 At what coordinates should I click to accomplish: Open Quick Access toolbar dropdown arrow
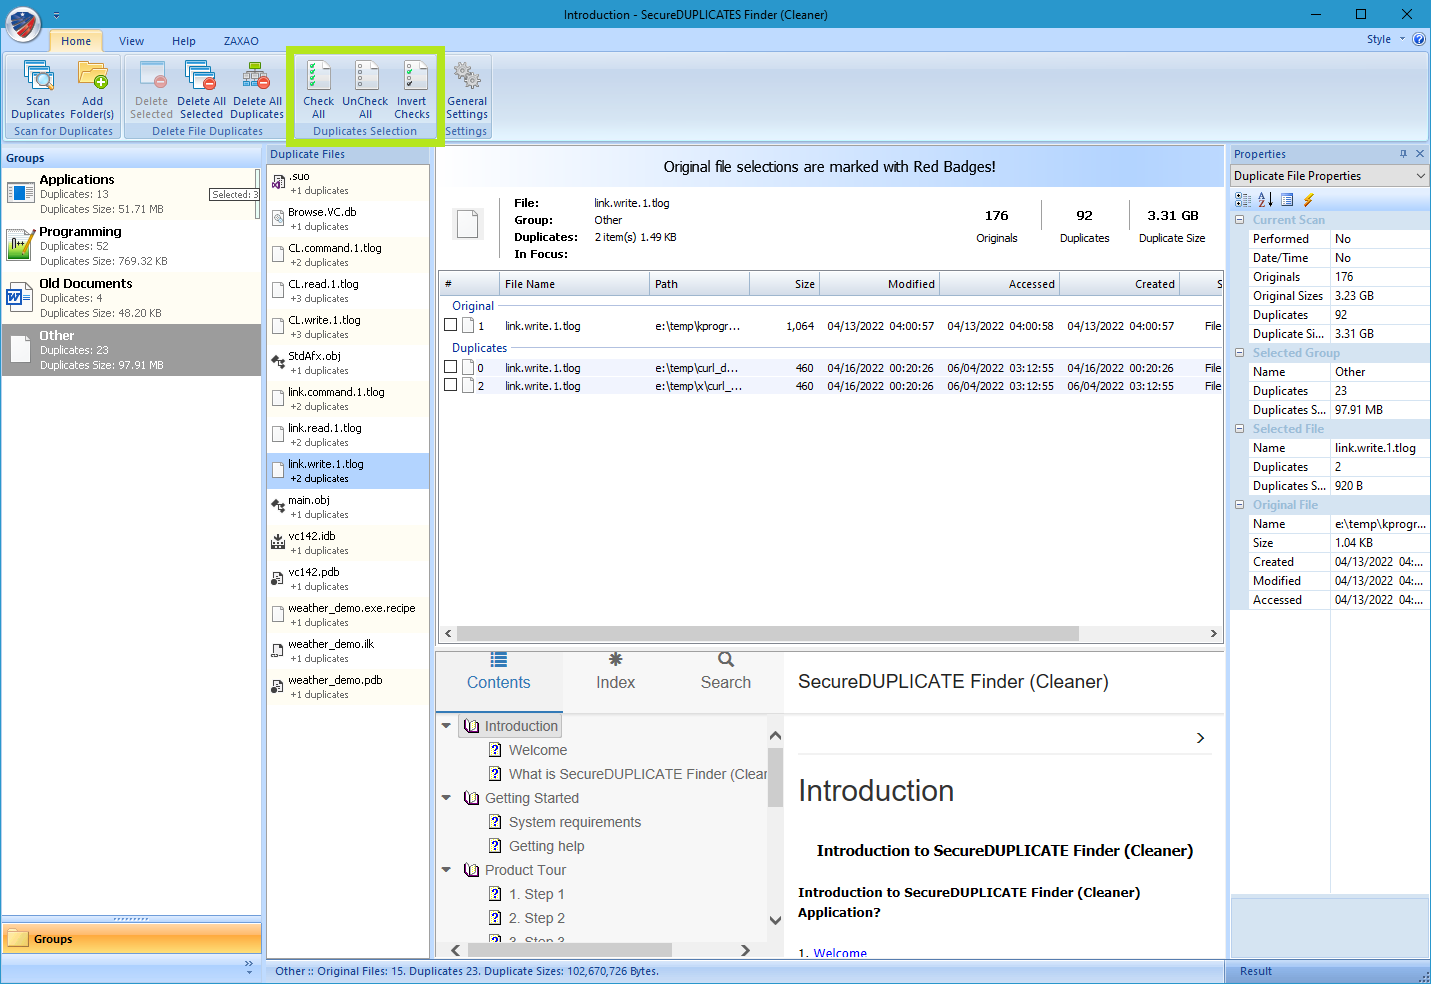[56, 16]
